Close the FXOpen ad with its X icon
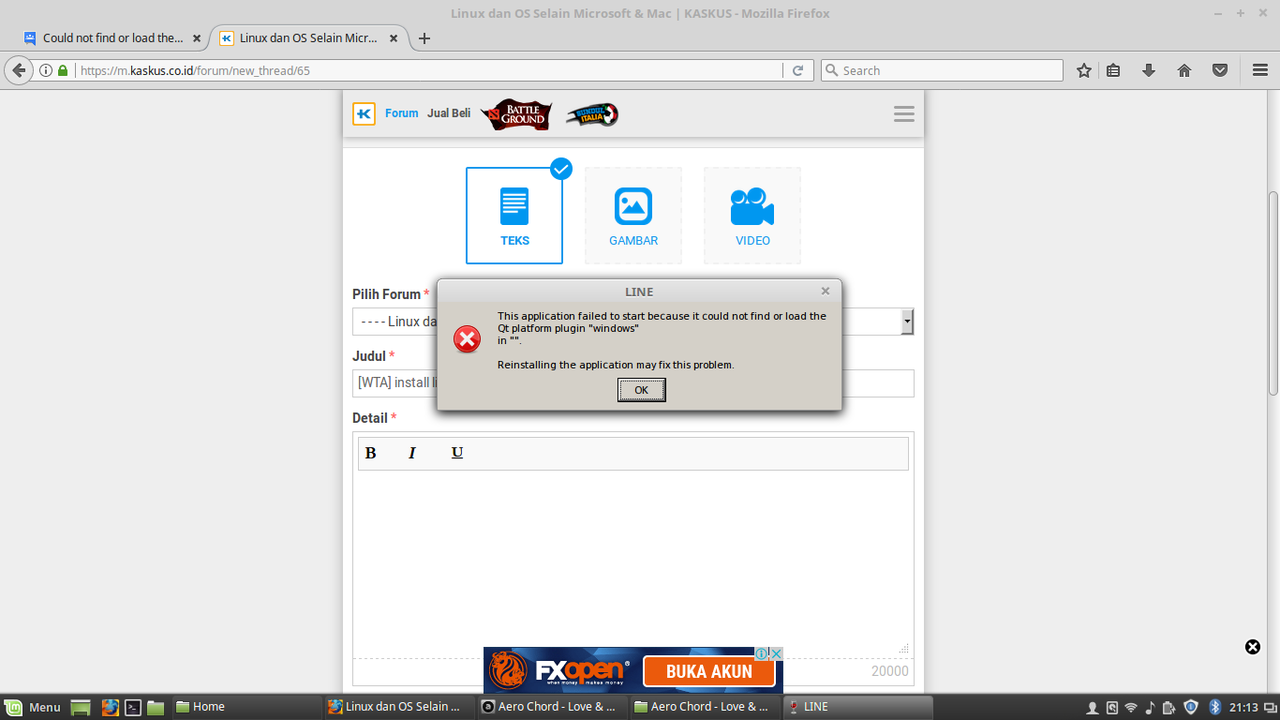Screen dimensions: 1280x720 pyautogui.click(x=775, y=653)
